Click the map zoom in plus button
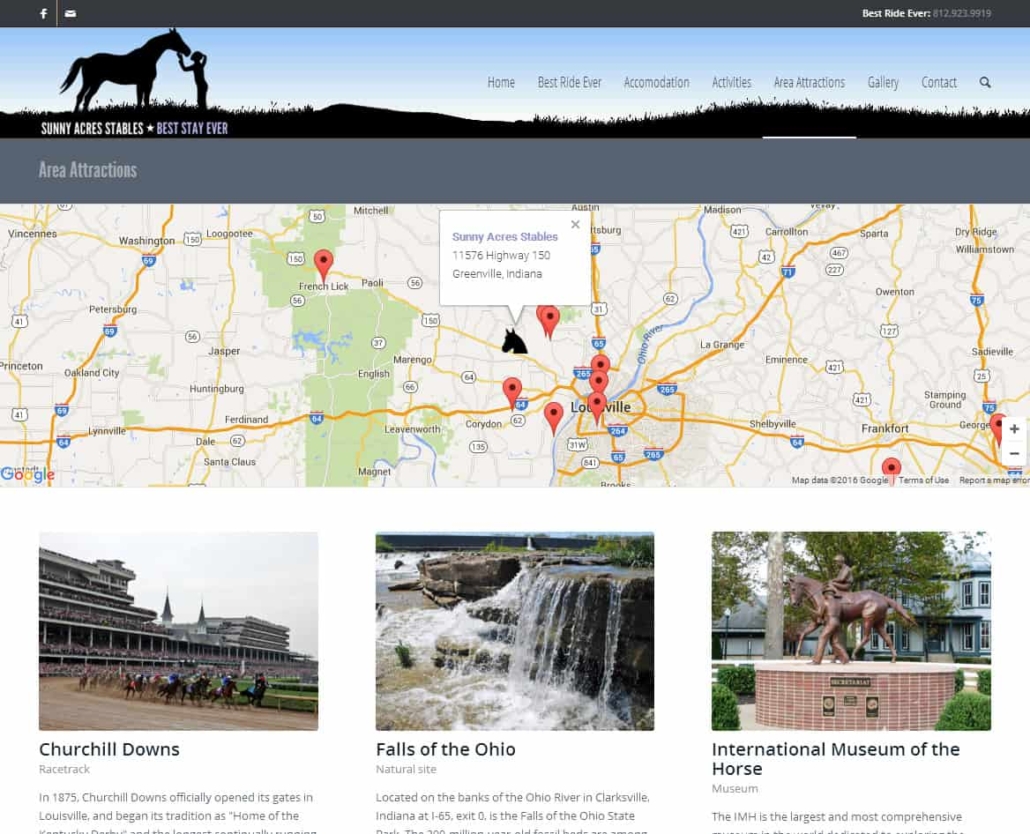Viewport: 1030px width, 834px height. point(1014,429)
